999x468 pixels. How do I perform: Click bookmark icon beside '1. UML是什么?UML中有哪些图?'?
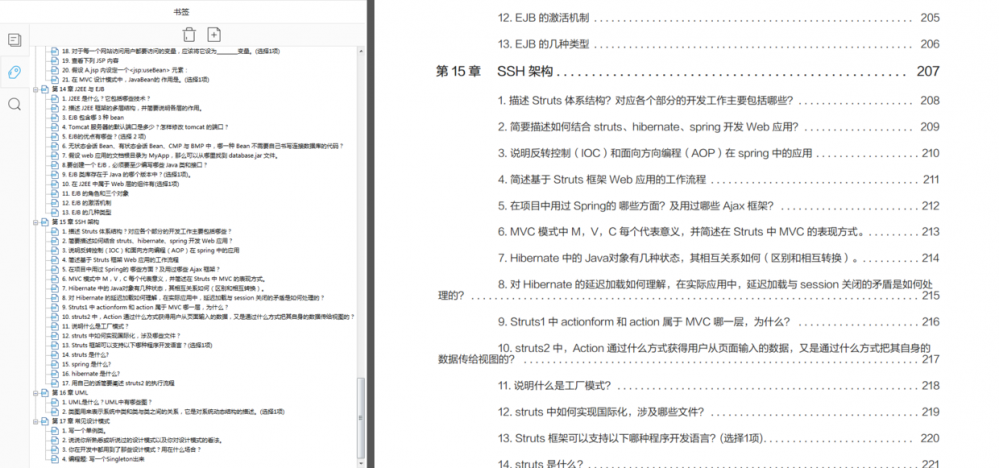pyautogui.click(x=55, y=402)
